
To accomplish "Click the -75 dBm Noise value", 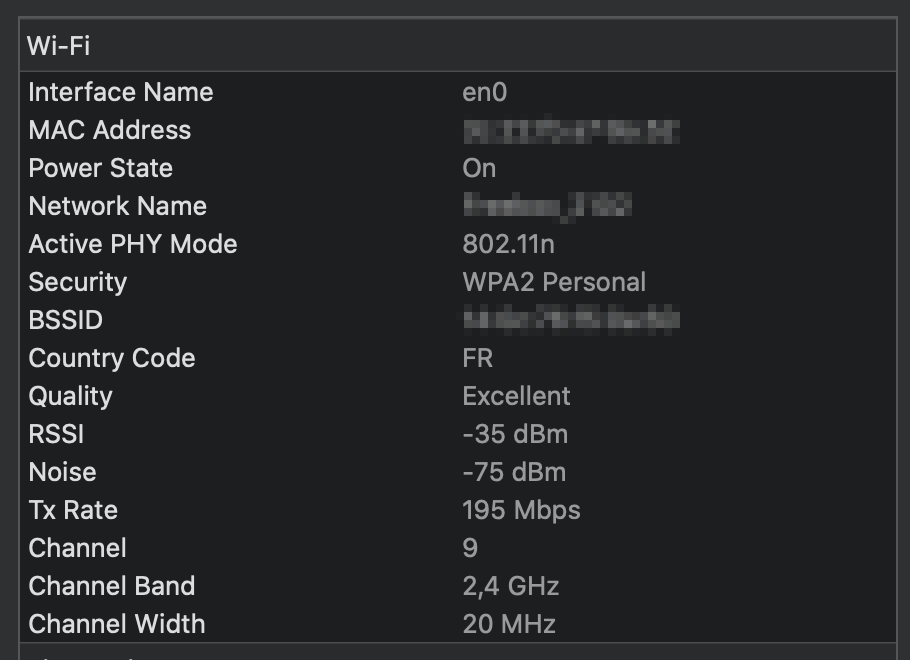I will [514, 472].
